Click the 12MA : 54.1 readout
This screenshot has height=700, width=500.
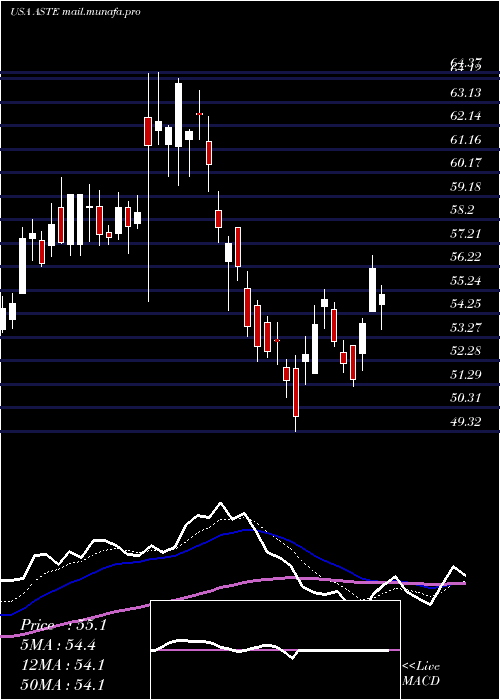coord(62,665)
